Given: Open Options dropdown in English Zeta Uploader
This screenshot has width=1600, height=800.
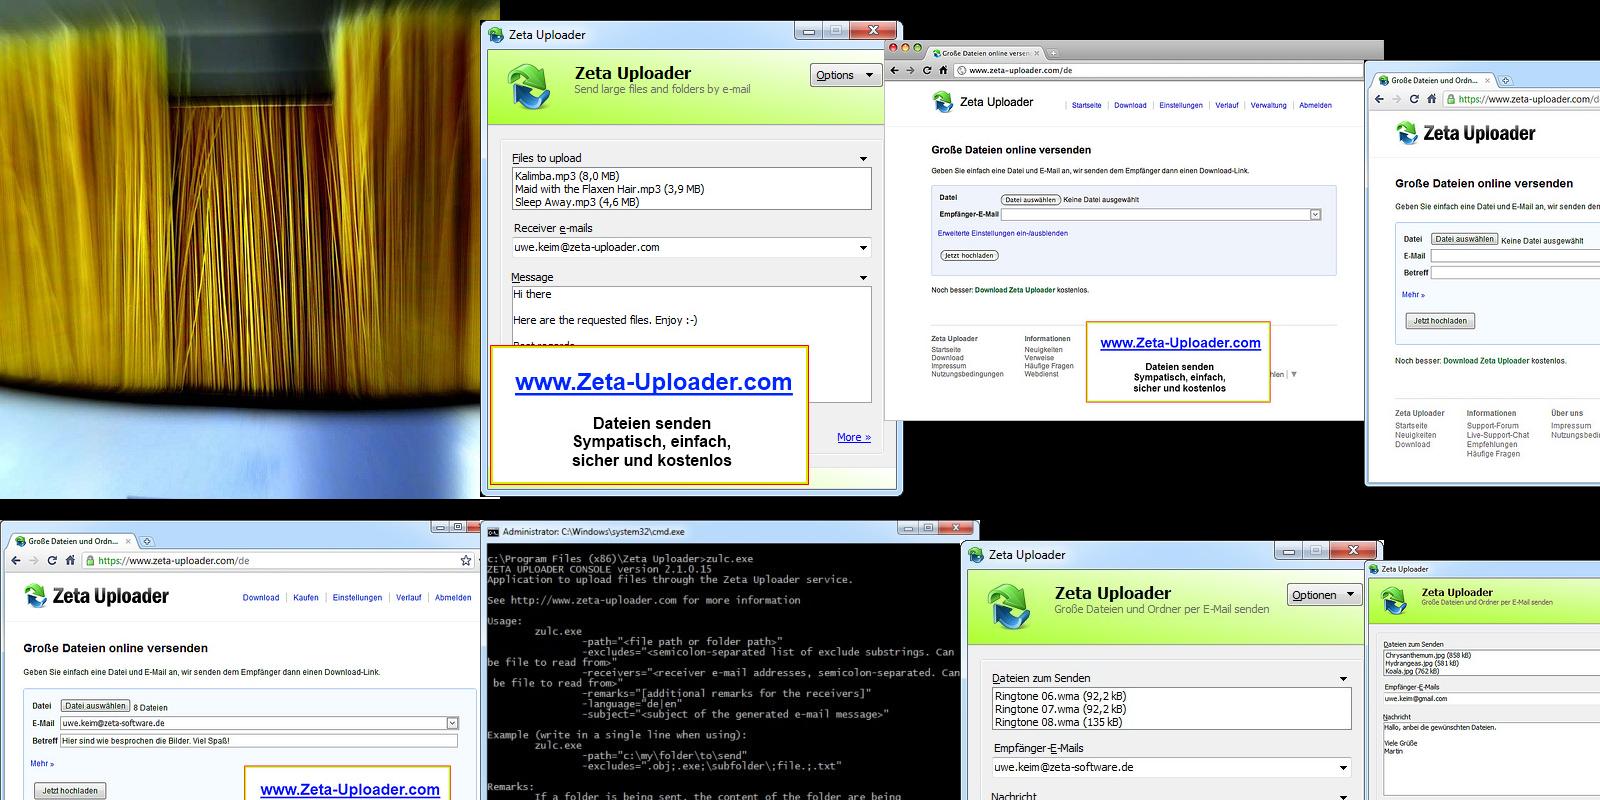Looking at the screenshot, I should pyautogui.click(x=845, y=75).
